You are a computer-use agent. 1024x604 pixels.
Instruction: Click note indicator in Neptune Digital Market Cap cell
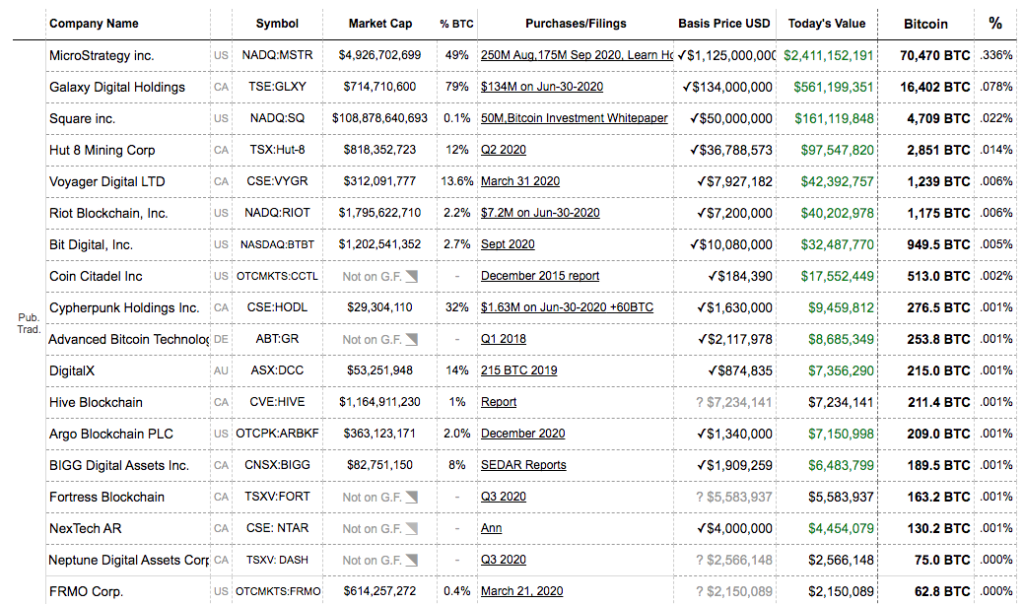(x=411, y=560)
